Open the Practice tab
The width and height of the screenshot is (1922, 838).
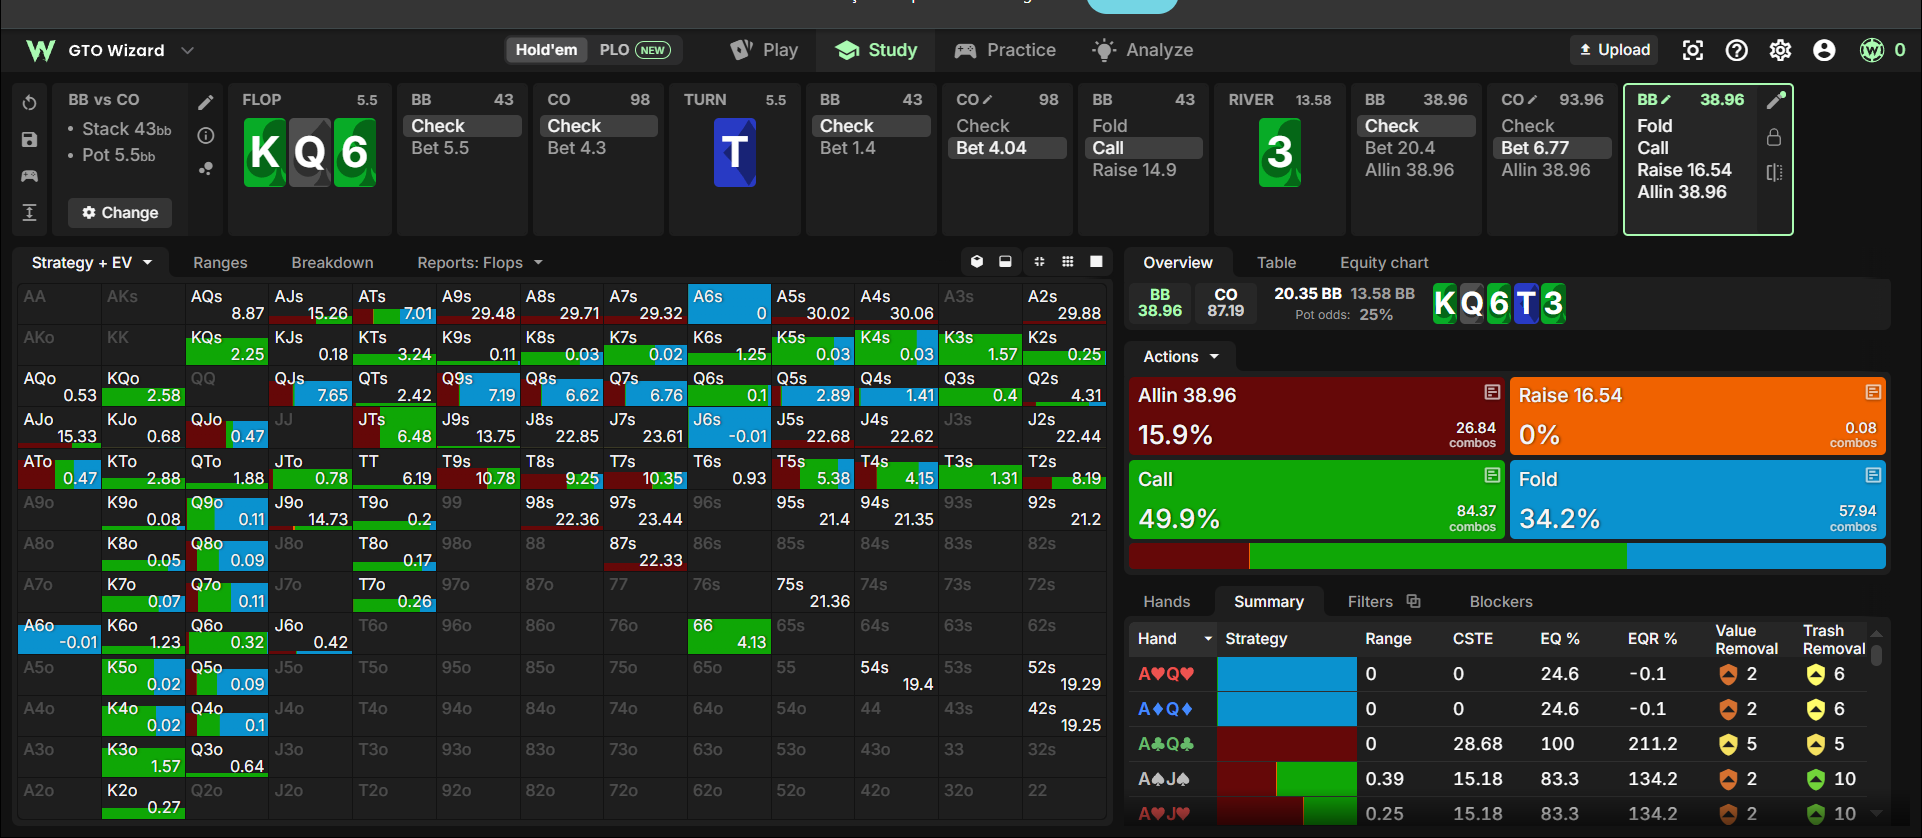[x=1005, y=50]
